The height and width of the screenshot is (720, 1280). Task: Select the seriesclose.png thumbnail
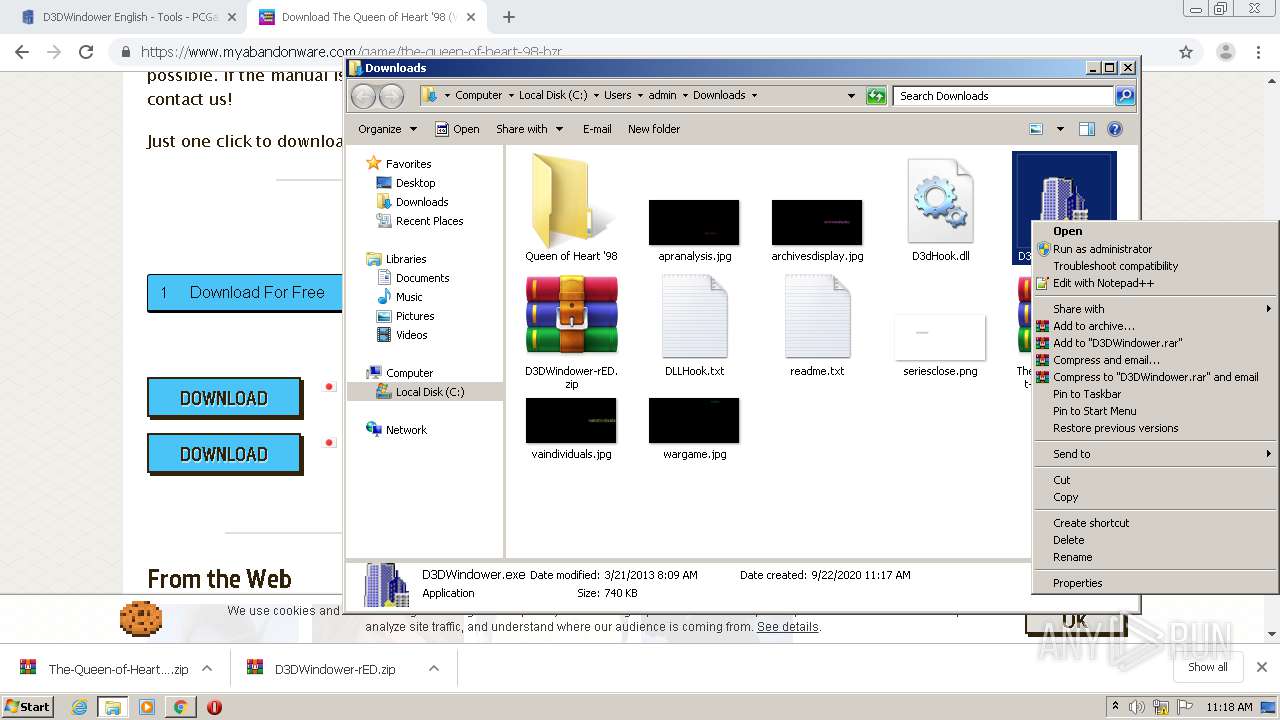(940, 337)
